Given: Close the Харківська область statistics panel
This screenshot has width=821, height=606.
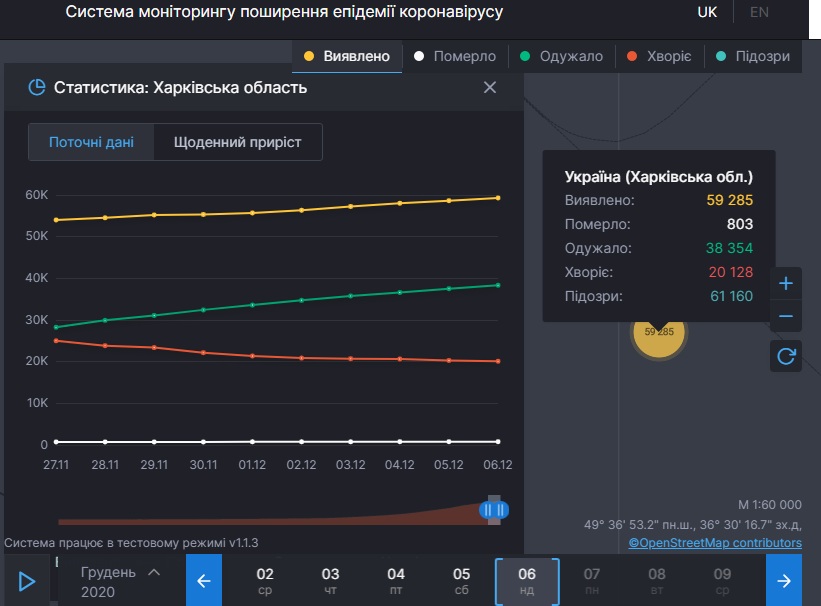Looking at the screenshot, I should pos(489,88).
